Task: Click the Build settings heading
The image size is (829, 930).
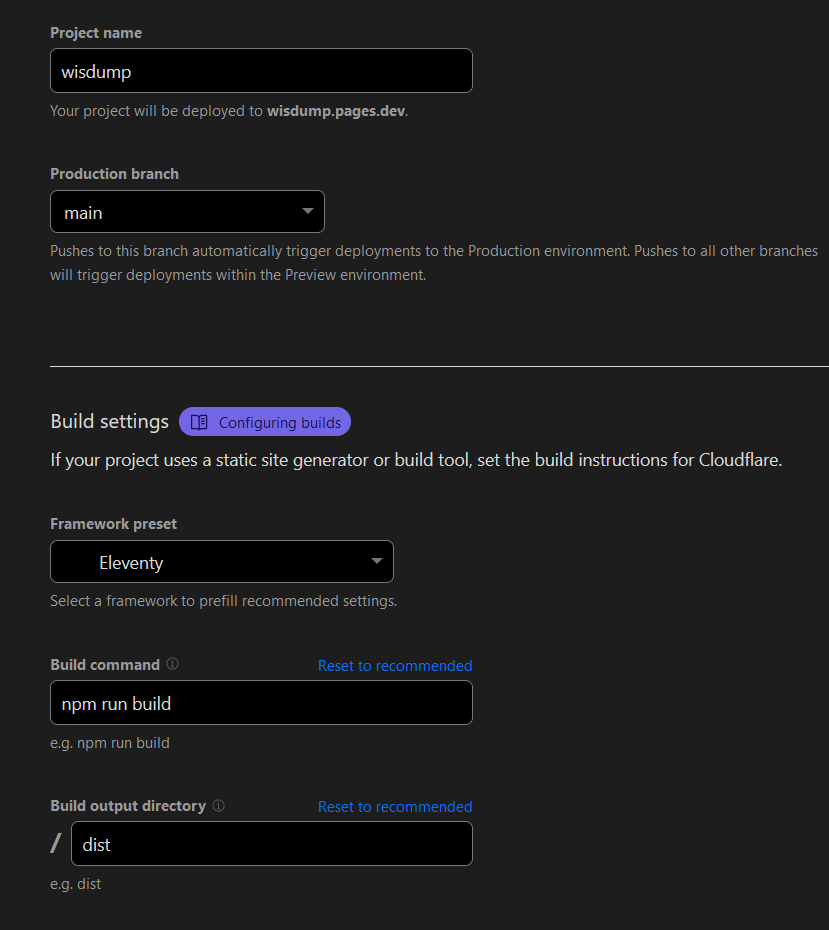Action: click(x=109, y=421)
